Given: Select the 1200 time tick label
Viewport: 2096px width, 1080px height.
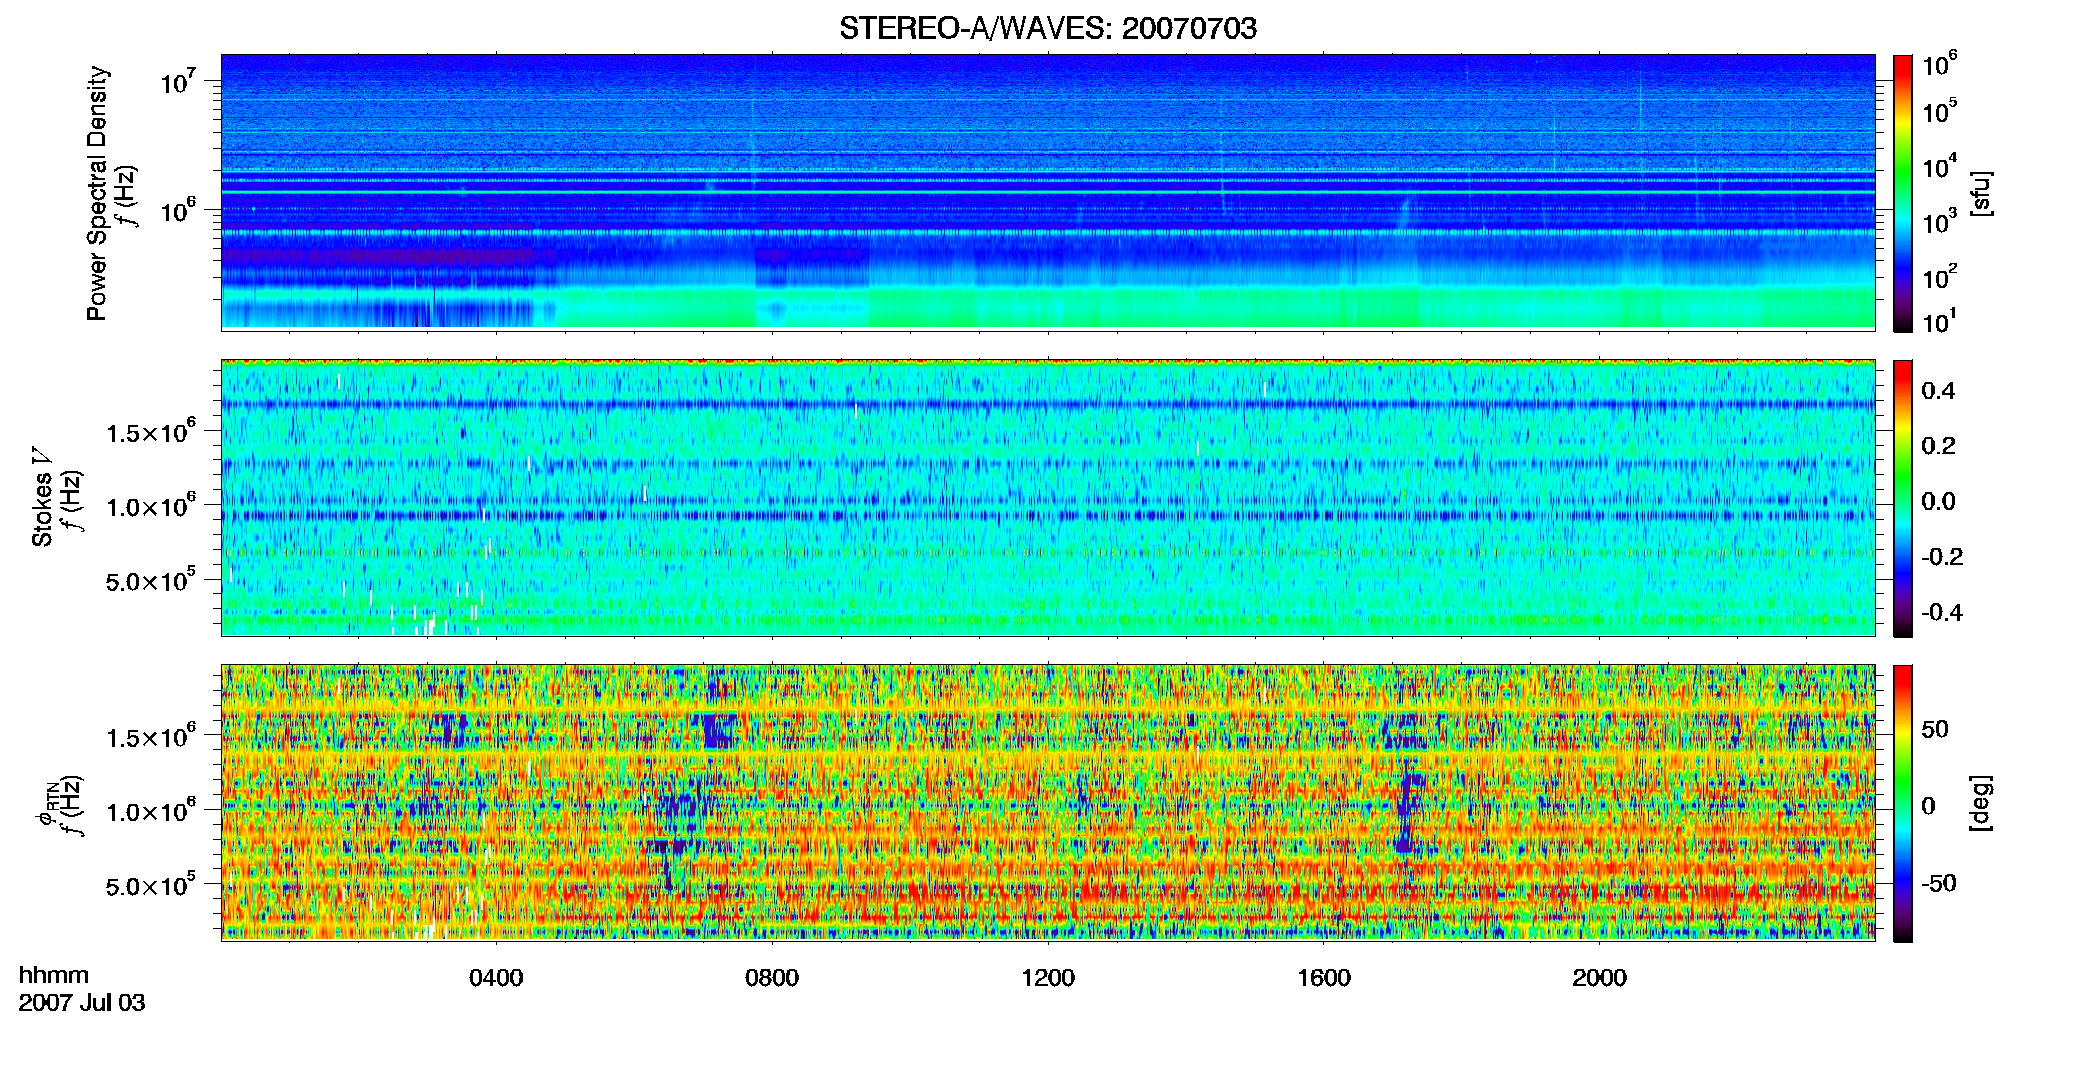Looking at the screenshot, I should tap(1048, 978).
